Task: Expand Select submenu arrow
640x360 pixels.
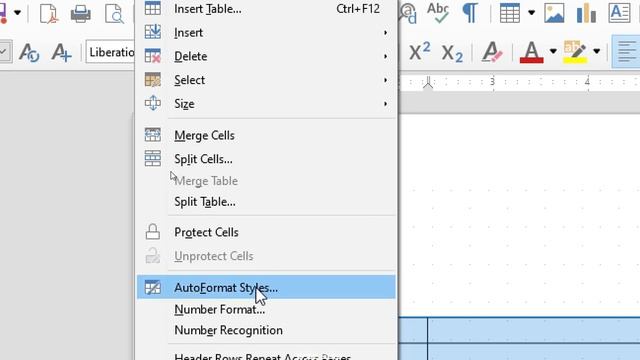Action: (x=385, y=80)
